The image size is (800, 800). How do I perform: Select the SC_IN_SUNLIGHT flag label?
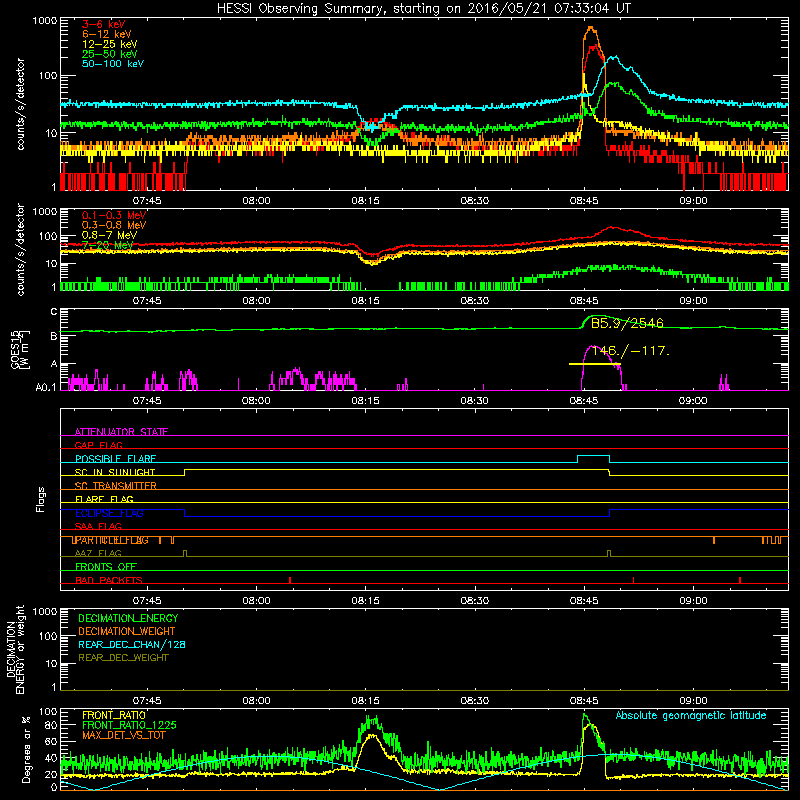pyautogui.click(x=115, y=472)
